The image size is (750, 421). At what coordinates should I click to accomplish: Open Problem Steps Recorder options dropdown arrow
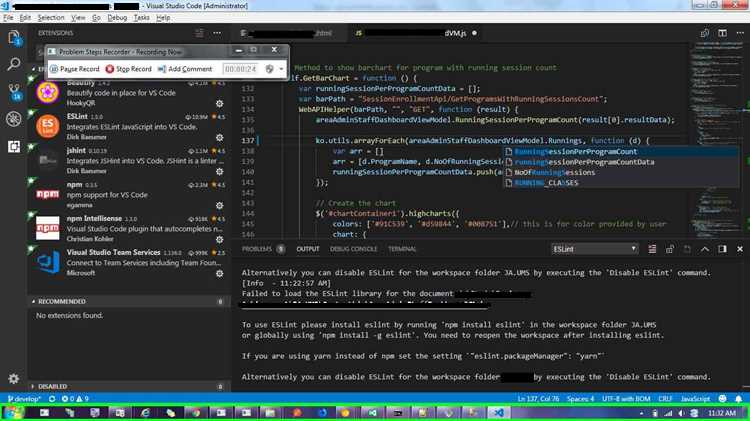click(x=281, y=69)
